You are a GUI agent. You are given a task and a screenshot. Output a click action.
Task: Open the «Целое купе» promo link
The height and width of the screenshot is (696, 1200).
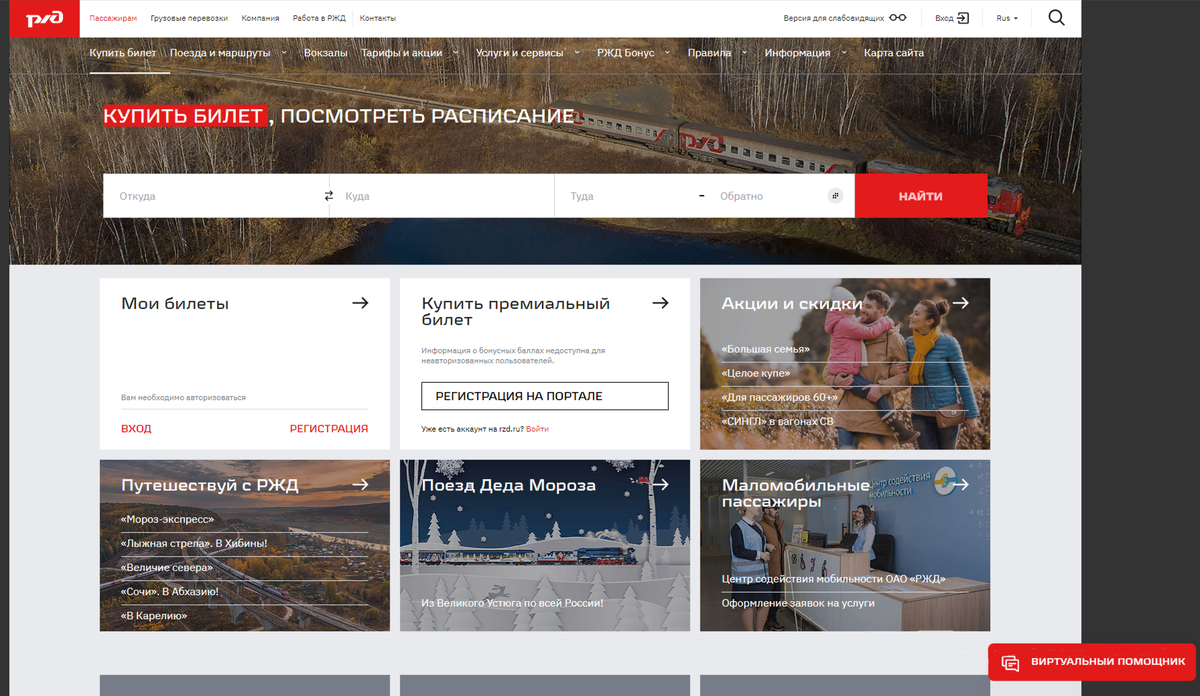click(x=755, y=373)
